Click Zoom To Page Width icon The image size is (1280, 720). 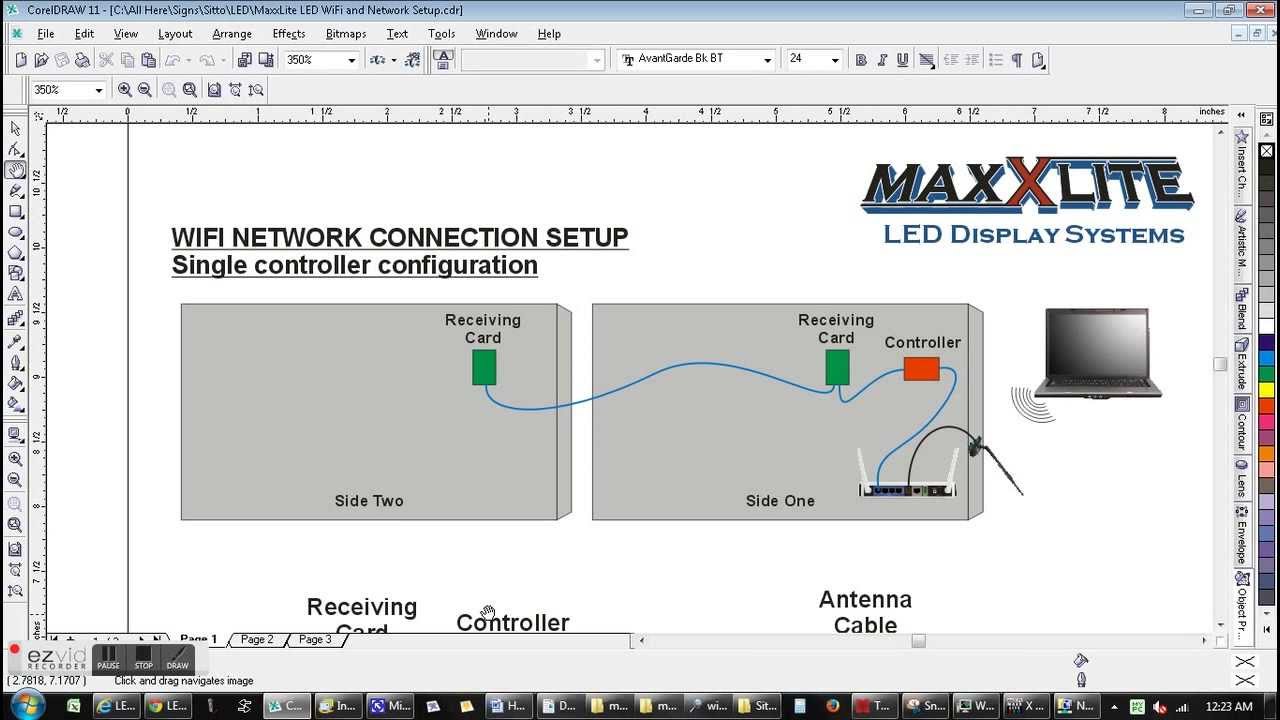tap(235, 90)
